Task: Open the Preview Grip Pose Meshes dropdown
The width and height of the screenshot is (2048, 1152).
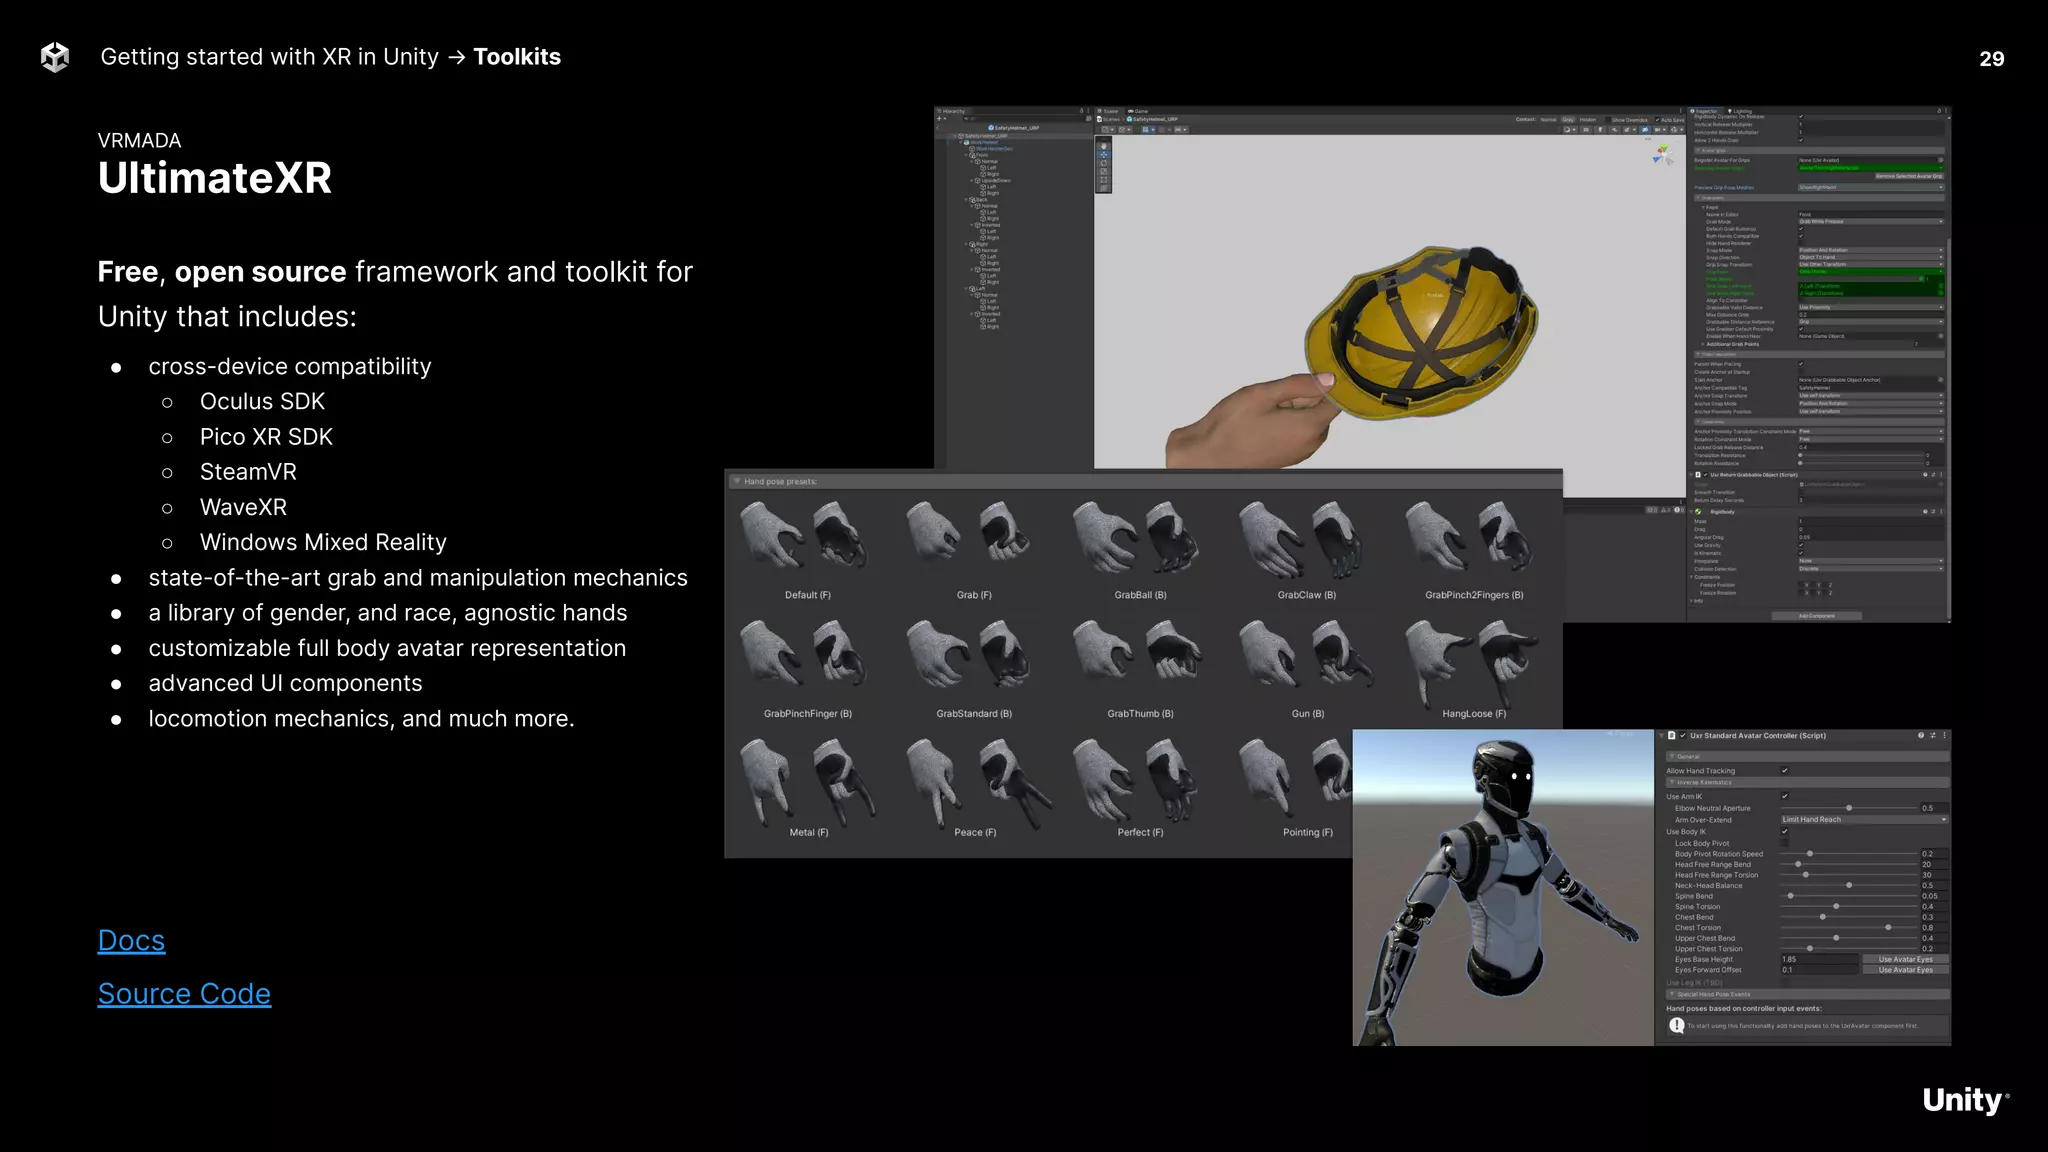Action: (1871, 187)
